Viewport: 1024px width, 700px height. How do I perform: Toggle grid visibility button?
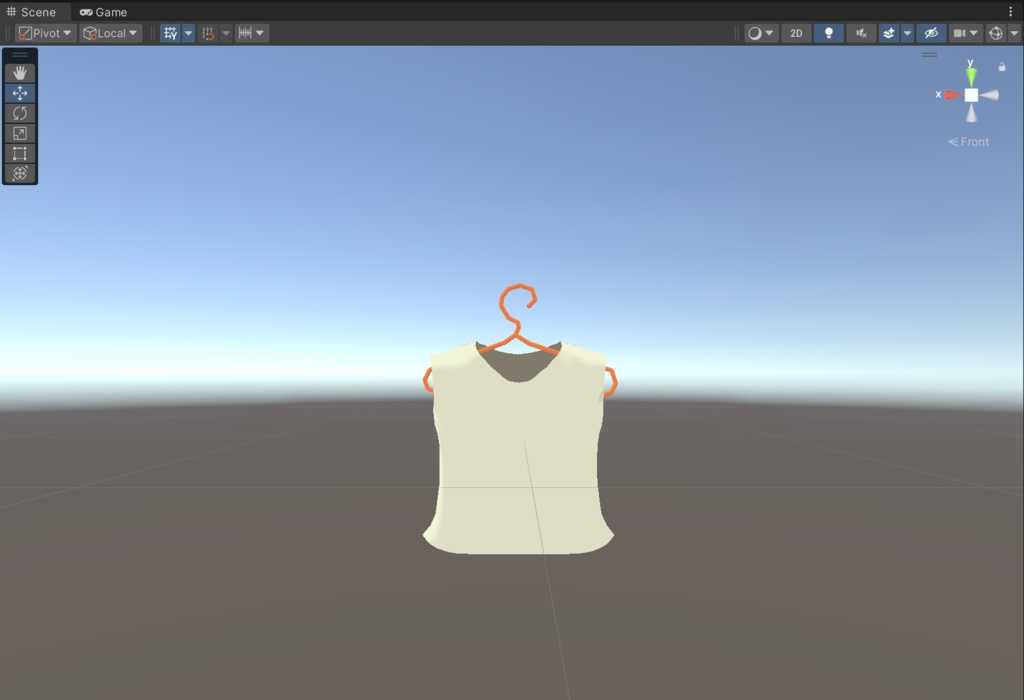[x=170, y=33]
